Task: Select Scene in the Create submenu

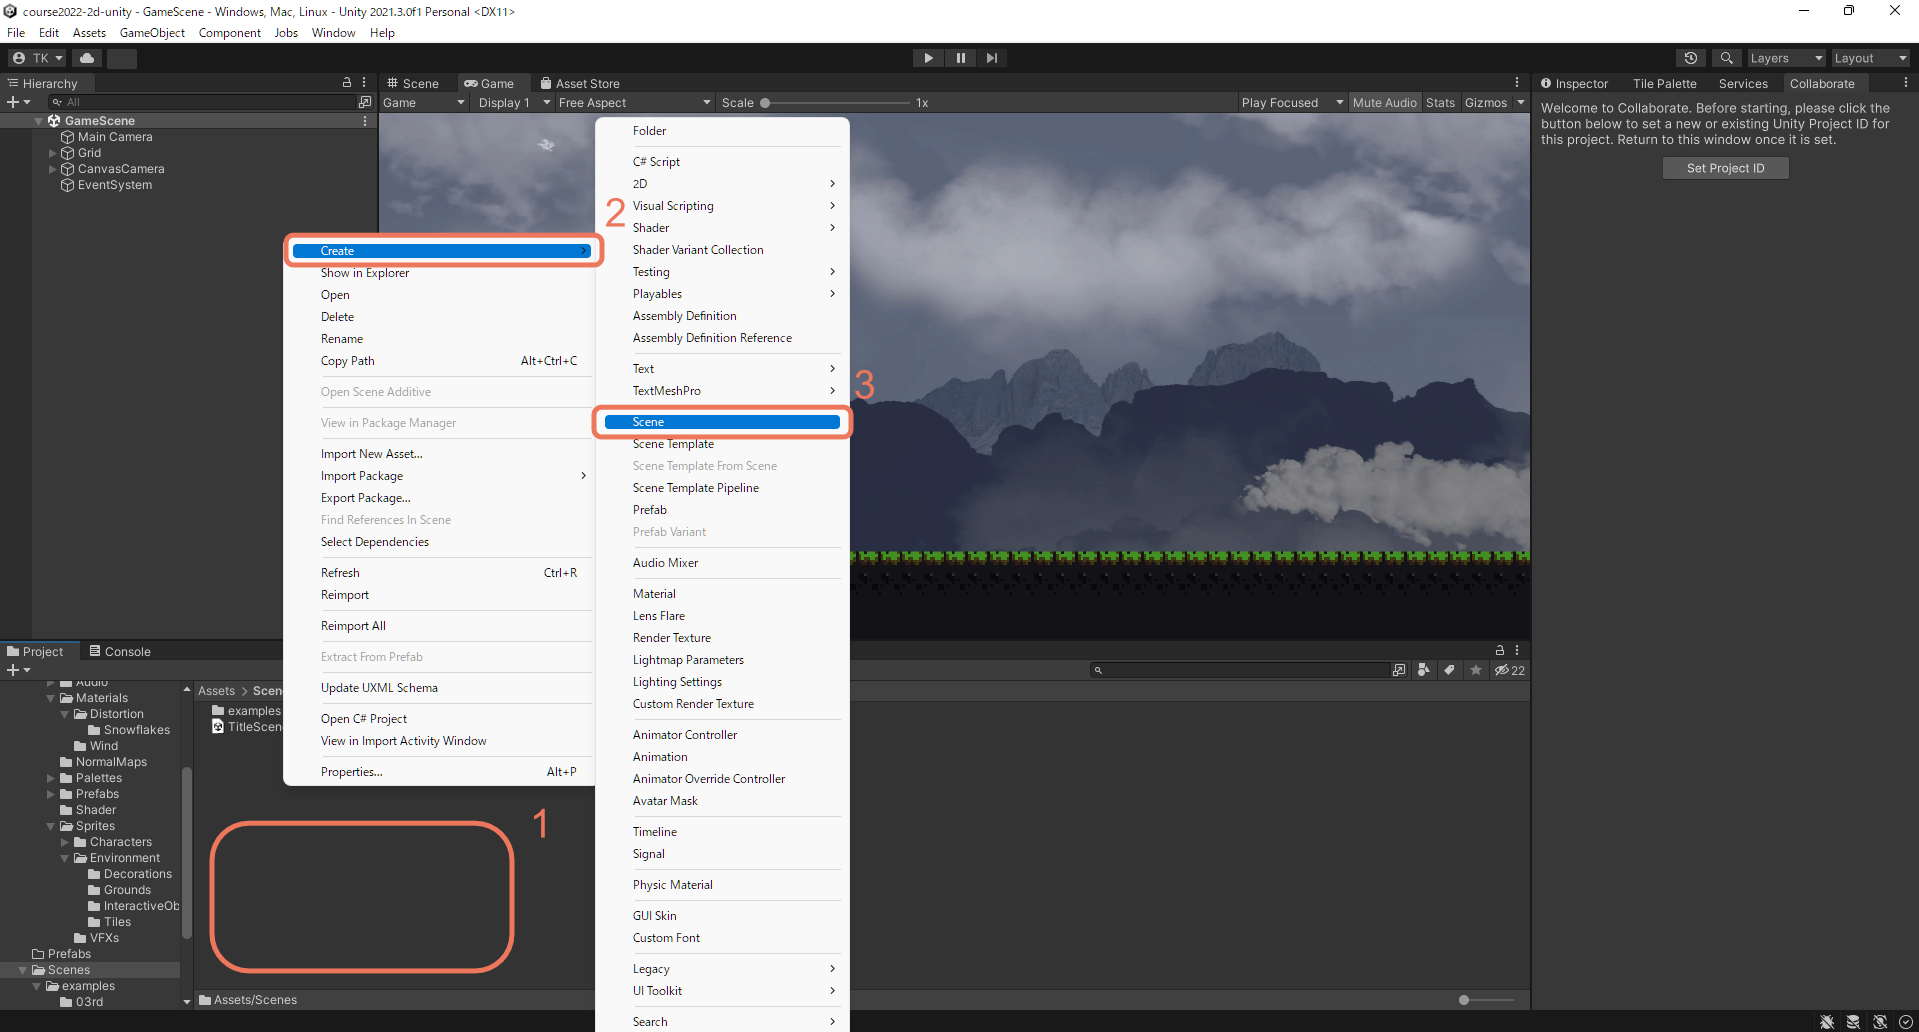Action: 722,422
